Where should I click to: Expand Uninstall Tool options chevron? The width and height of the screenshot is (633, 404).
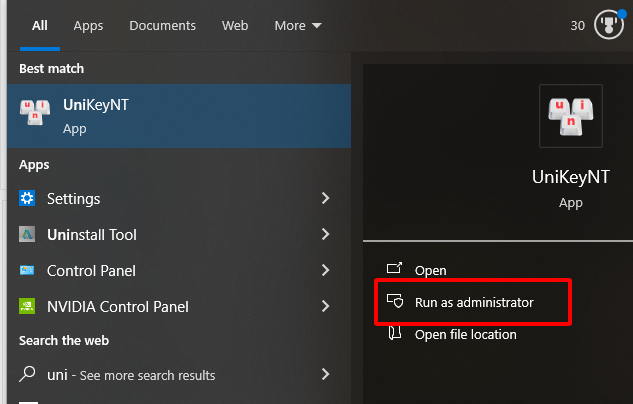click(x=325, y=234)
